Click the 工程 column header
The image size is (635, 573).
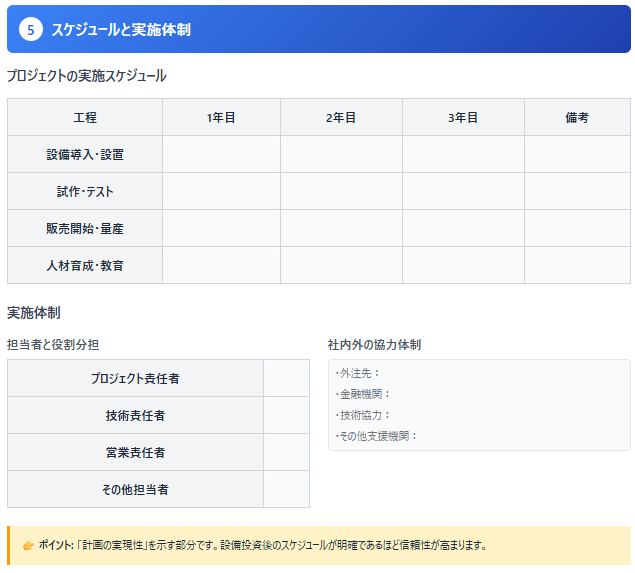(85, 118)
